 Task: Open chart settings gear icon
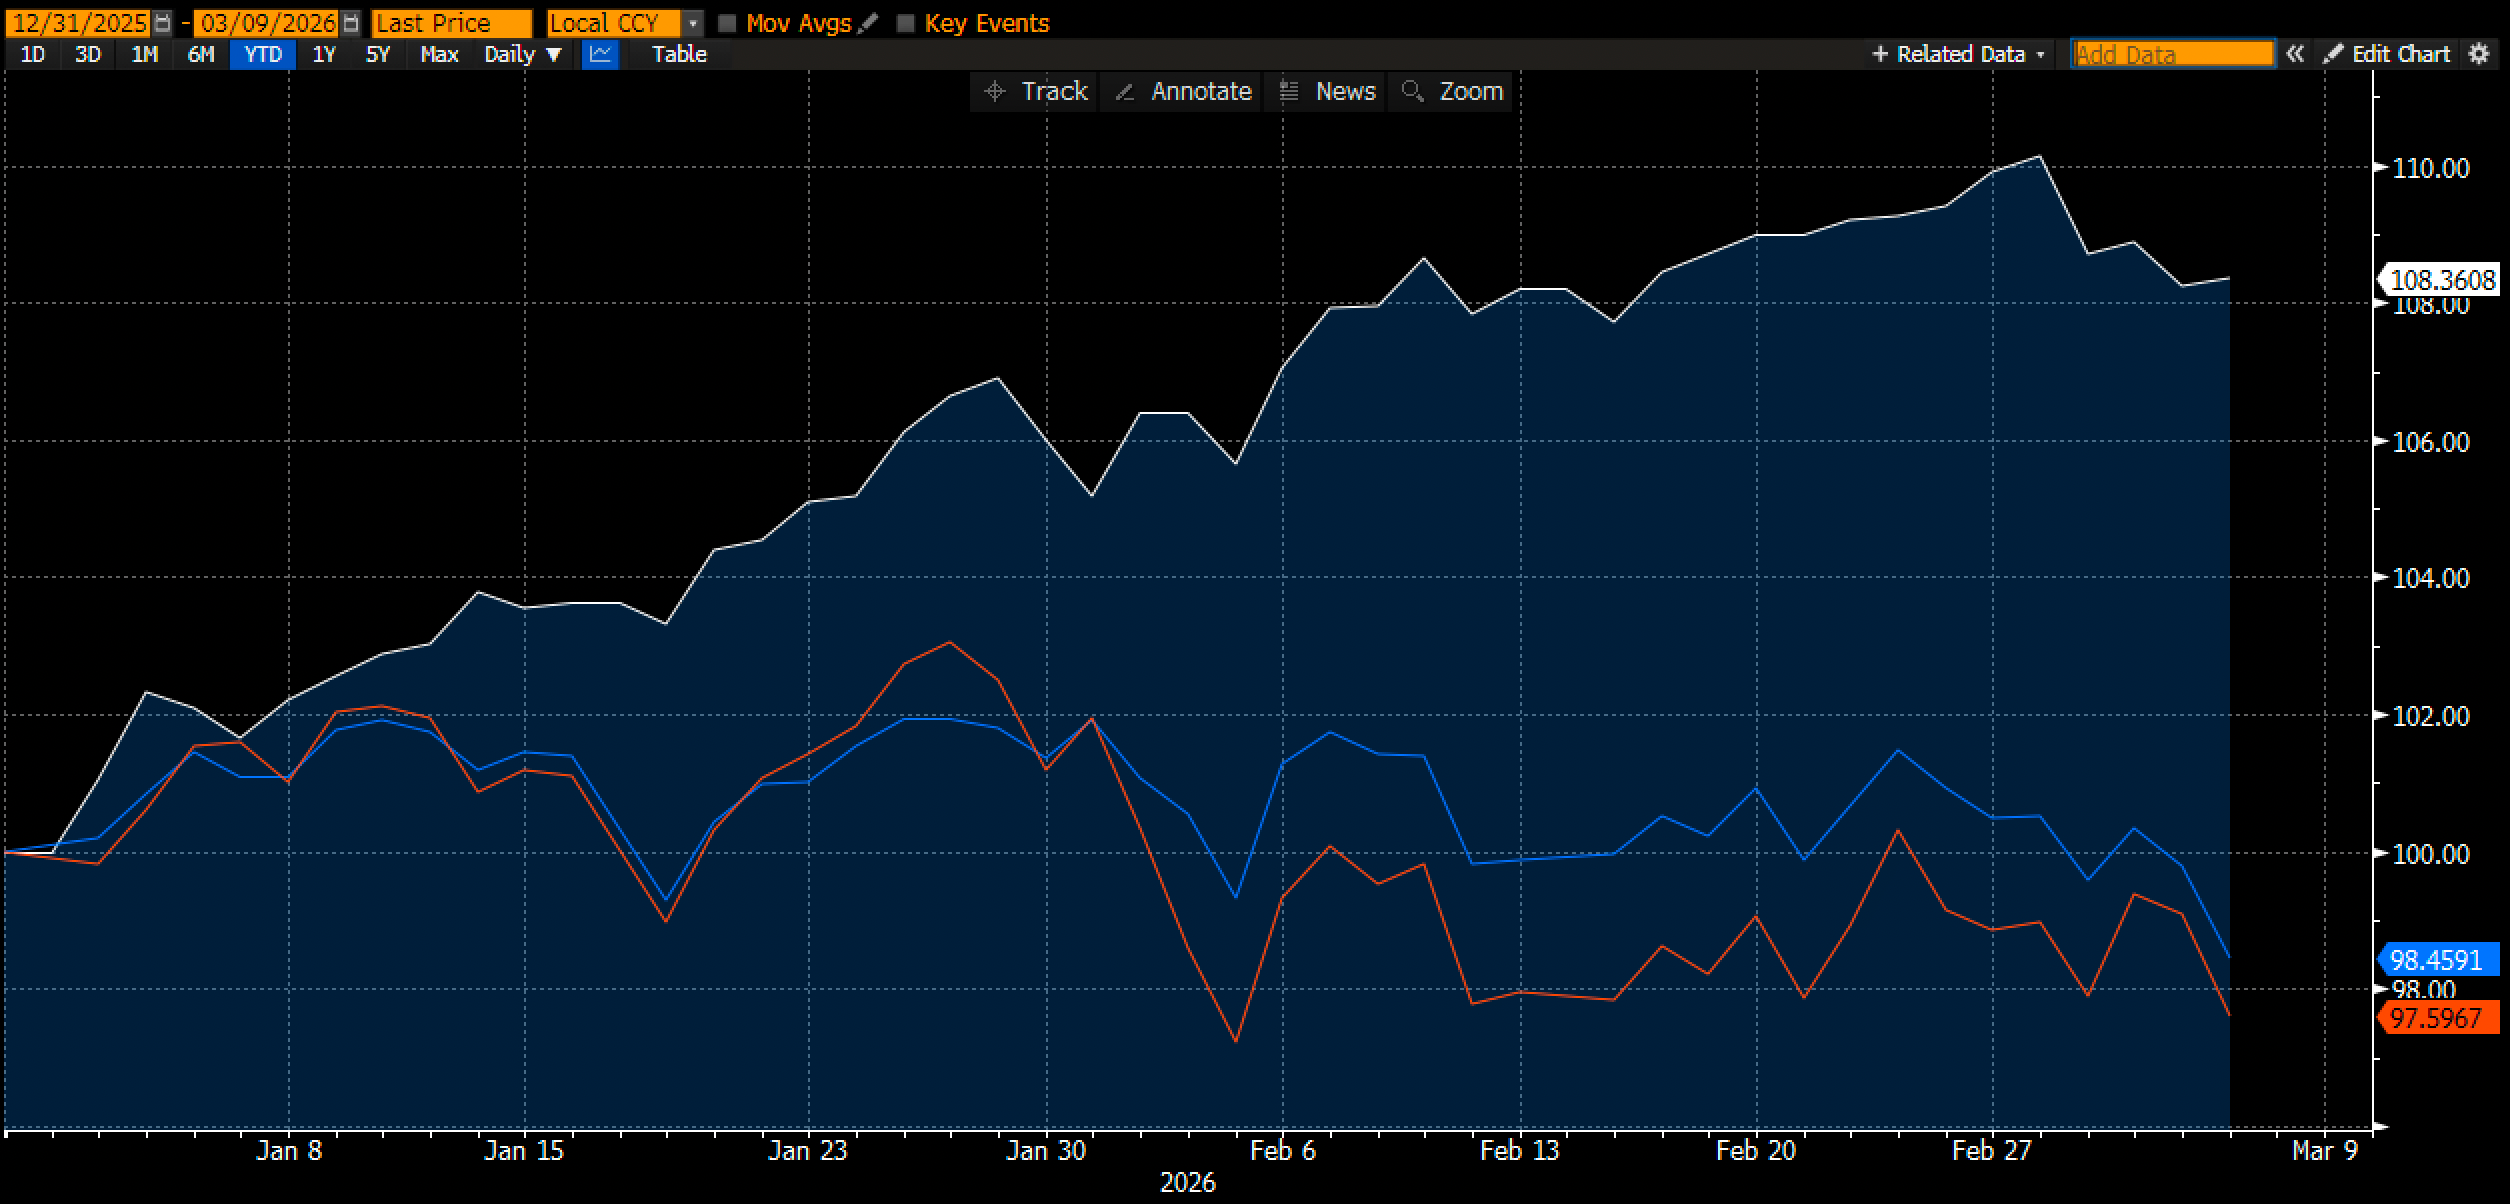click(2479, 54)
